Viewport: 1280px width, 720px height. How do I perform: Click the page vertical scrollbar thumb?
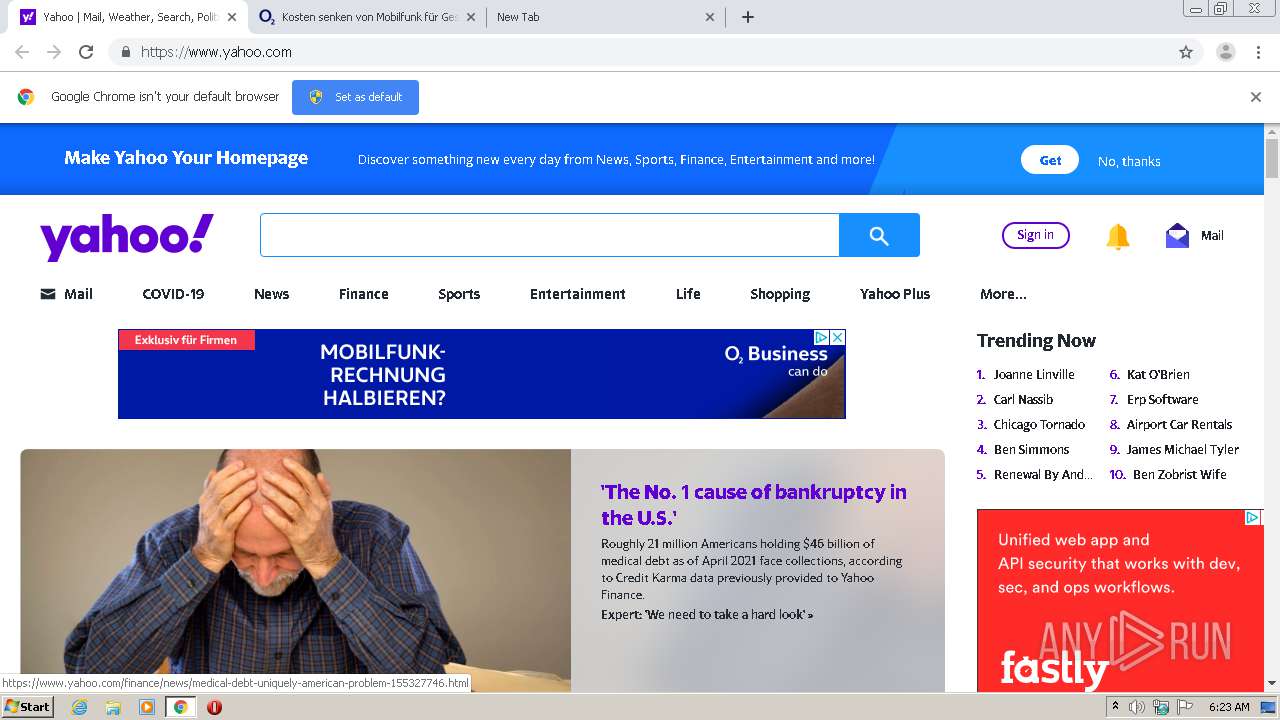[x=1272, y=159]
